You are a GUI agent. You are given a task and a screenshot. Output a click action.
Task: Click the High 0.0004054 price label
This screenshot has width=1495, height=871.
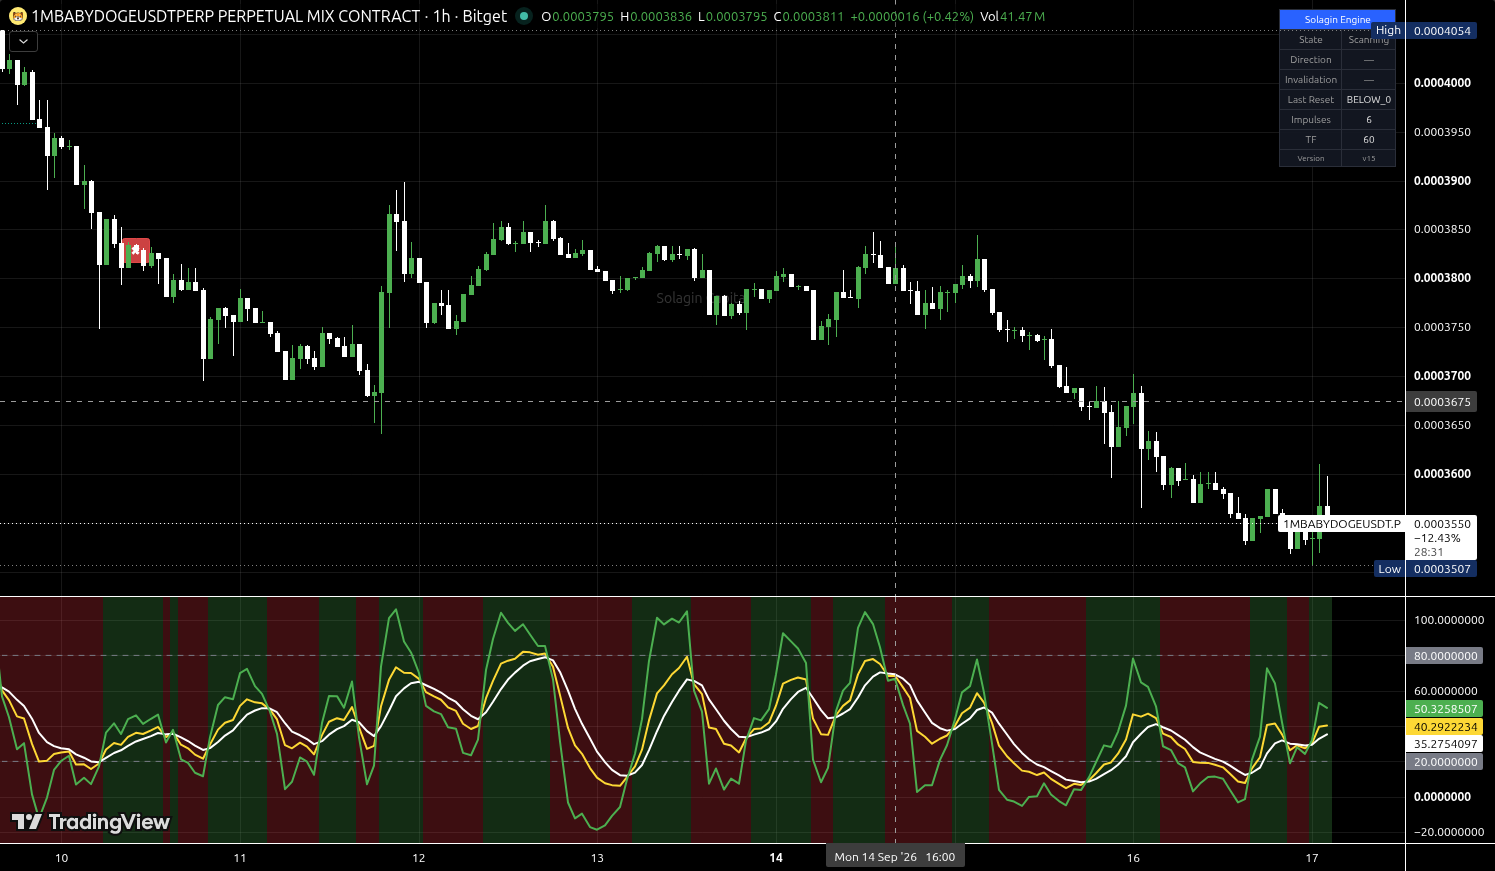point(1423,31)
